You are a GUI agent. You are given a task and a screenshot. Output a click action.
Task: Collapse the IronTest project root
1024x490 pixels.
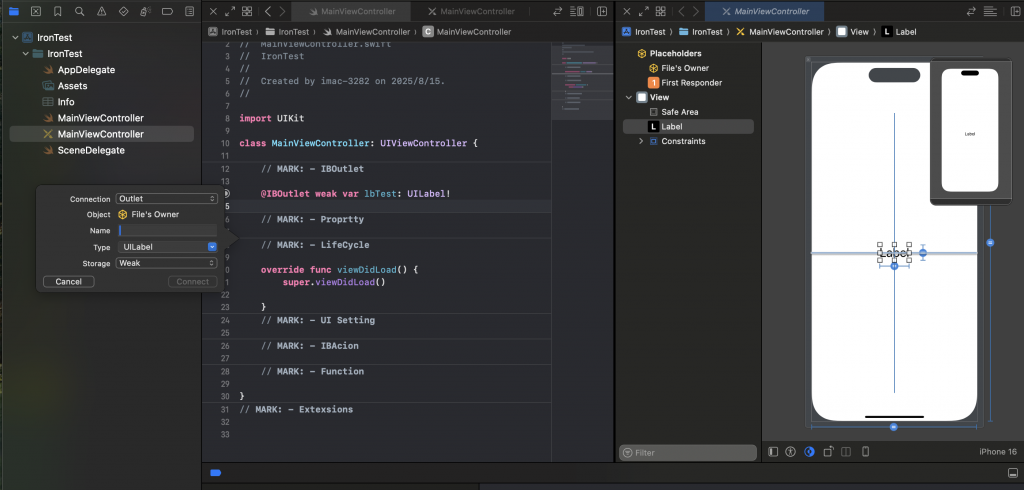(15, 38)
